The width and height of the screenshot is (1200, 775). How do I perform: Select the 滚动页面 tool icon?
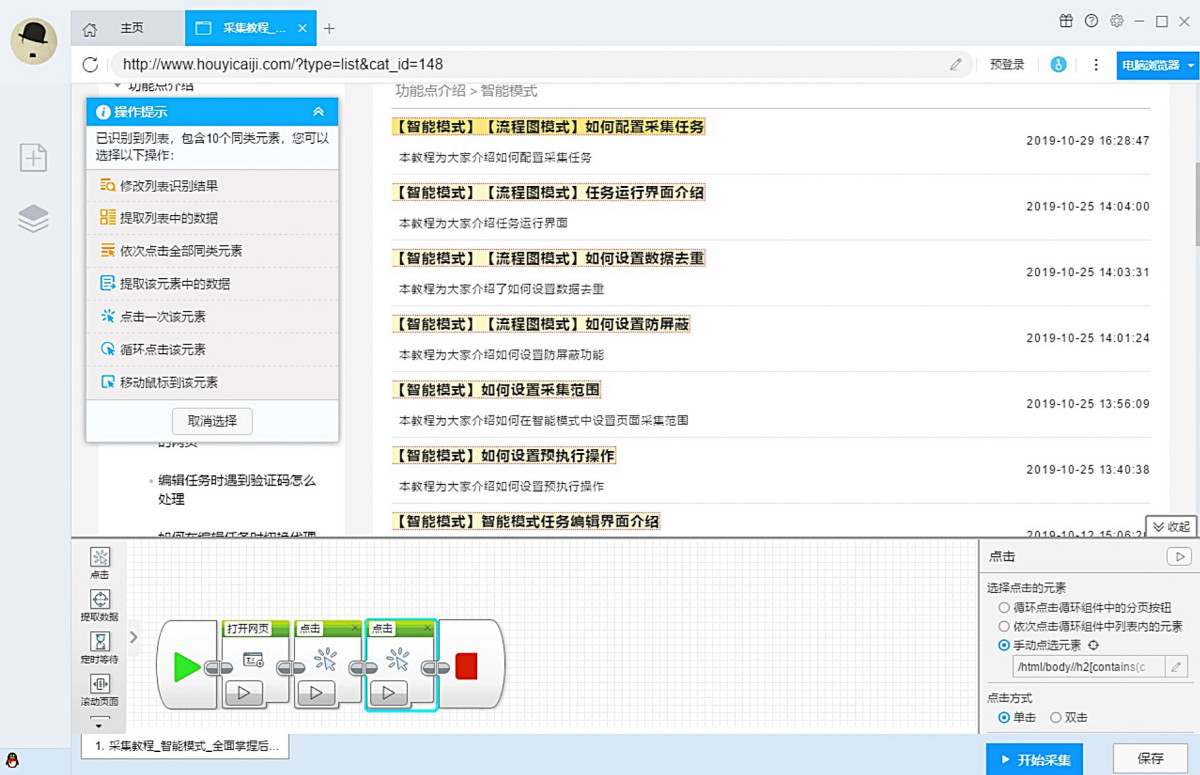[x=100, y=684]
